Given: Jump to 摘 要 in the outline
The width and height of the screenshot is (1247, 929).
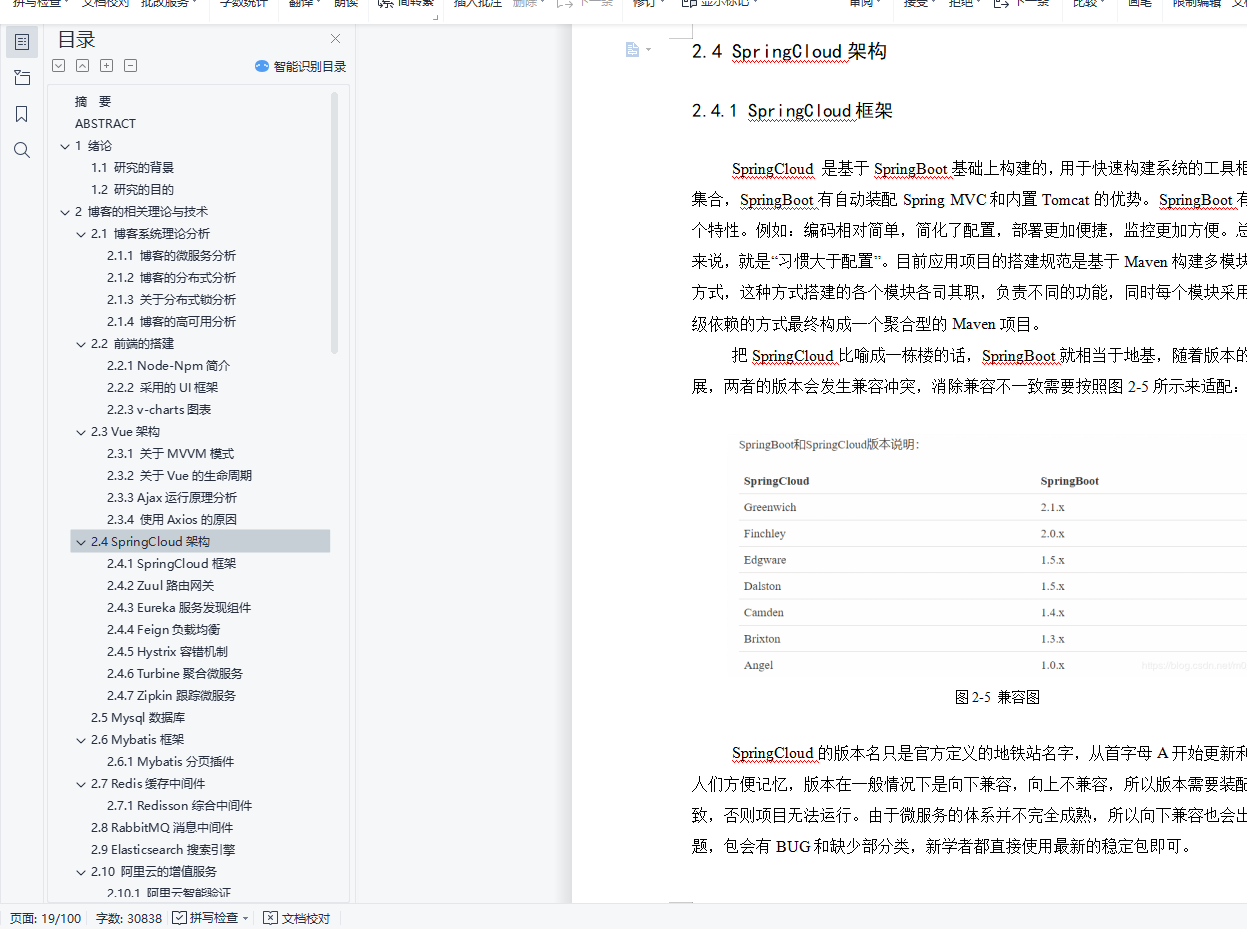Looking at the screenshot, I should click(x=93, y=102).
